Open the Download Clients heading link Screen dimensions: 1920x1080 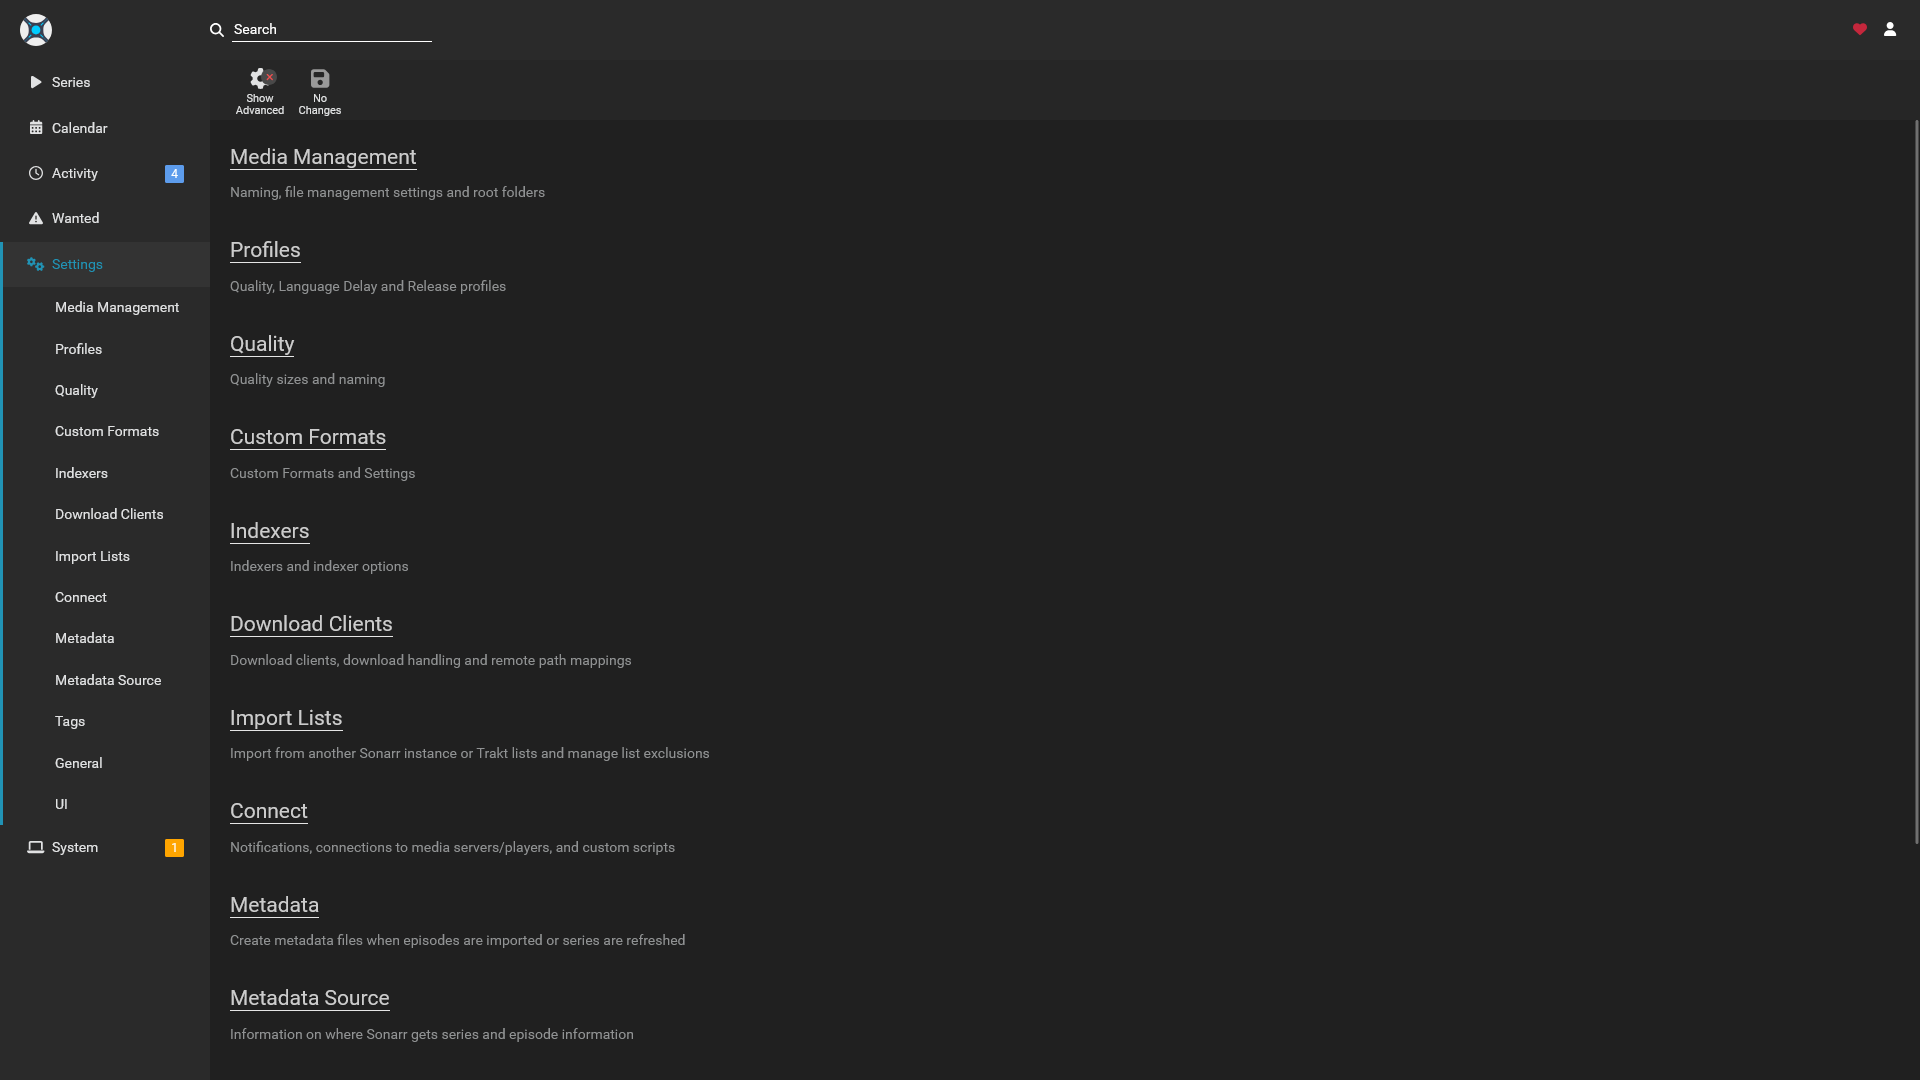coord(311,624)
